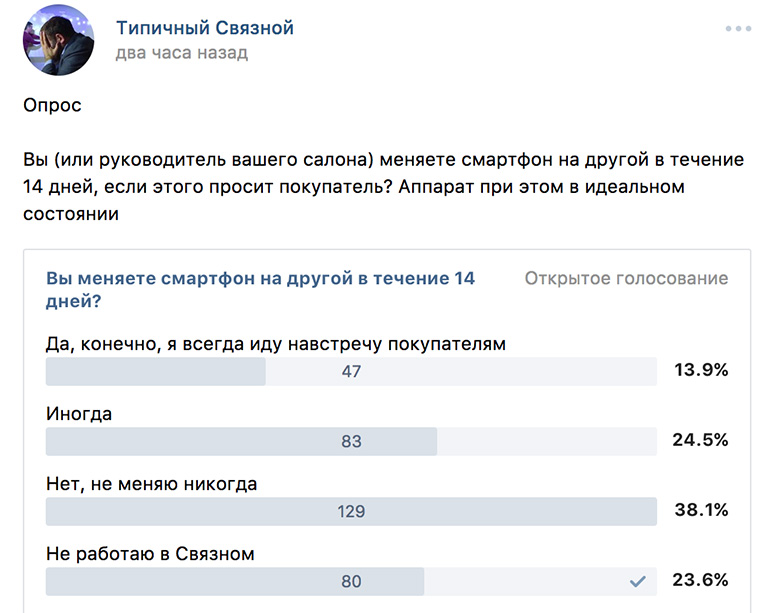The height and width of the screenshot is (613, 760).
Task: Choose the answer 'Нет, не меняю никогда'
Action: [x=152, y=484]
